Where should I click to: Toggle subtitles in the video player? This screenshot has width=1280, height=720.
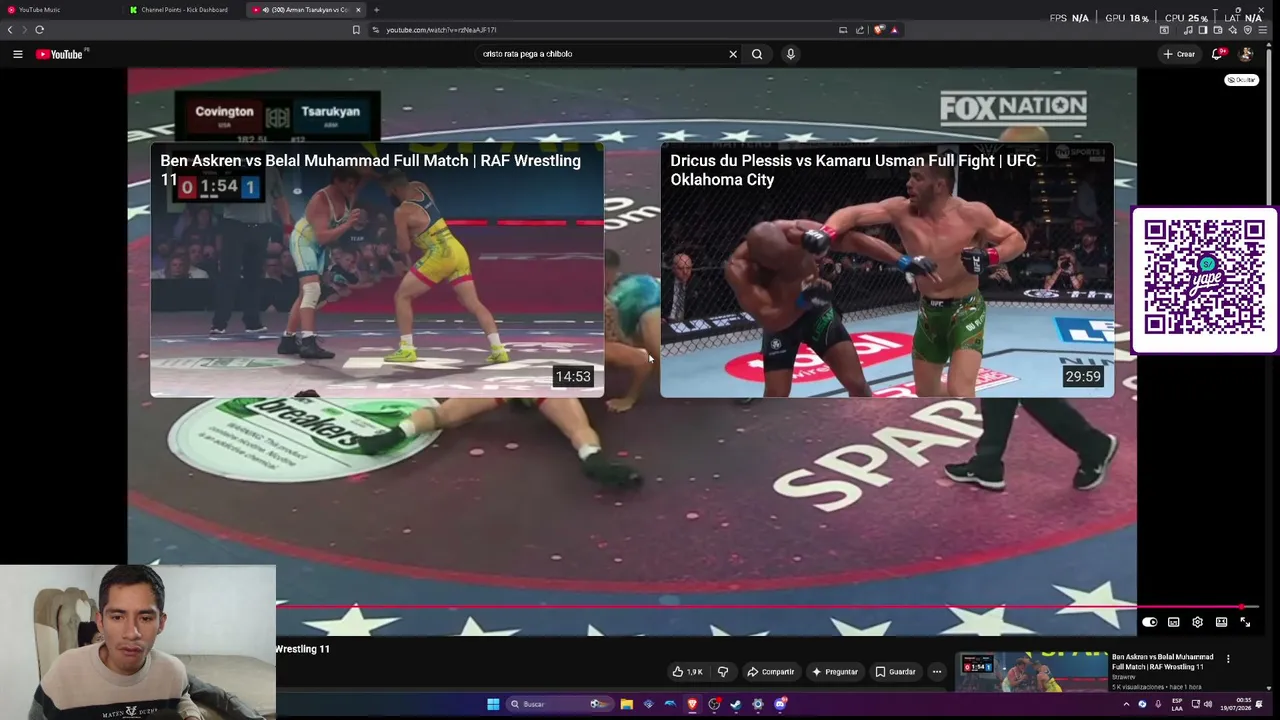click(1174, 622)
